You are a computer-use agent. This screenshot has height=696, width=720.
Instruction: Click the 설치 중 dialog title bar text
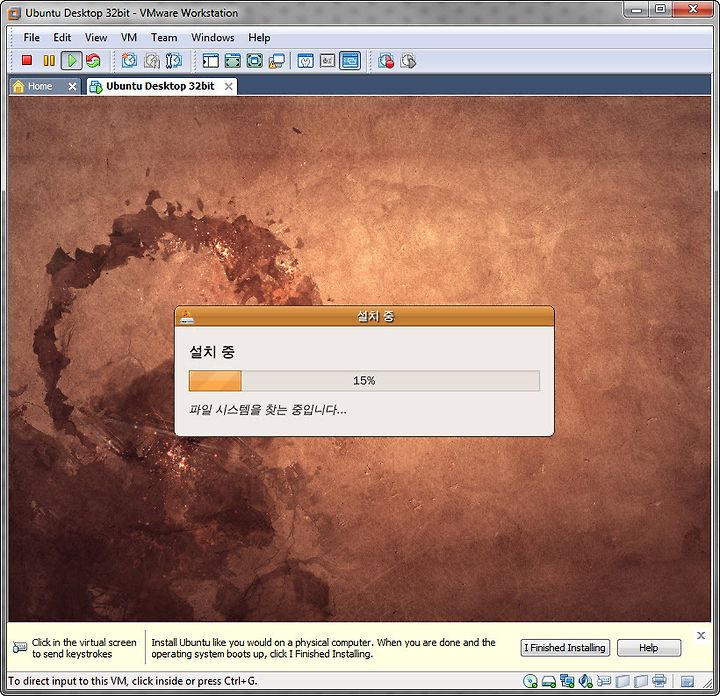pos(376,316)
